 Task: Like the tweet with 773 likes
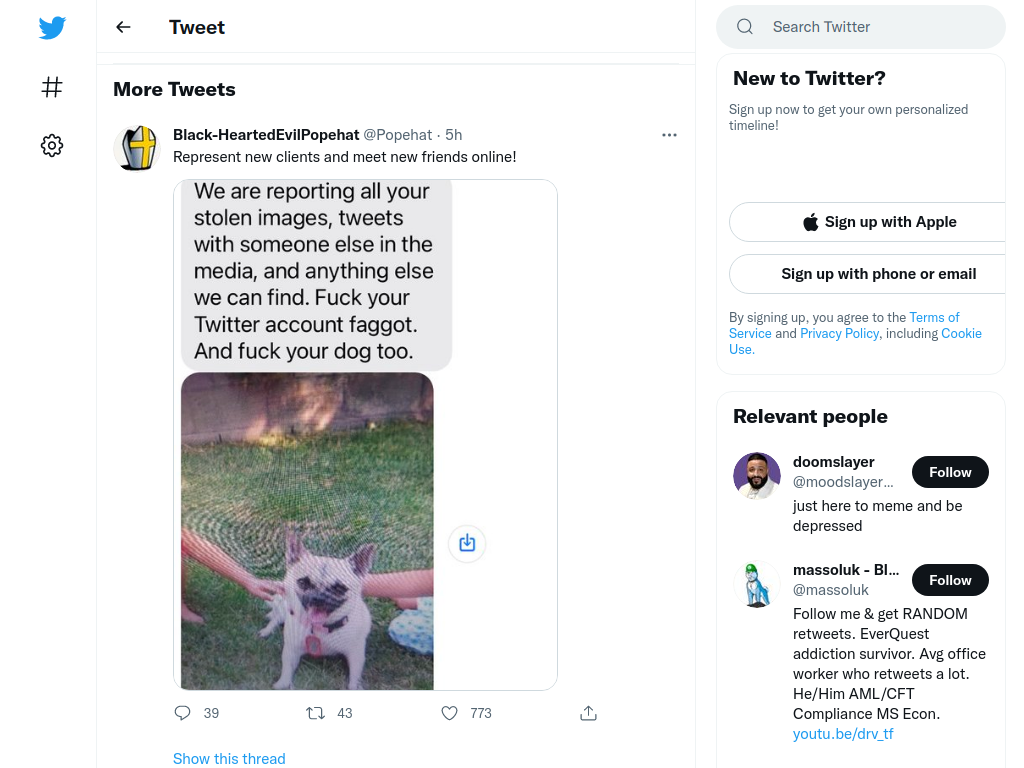(449, 713)
